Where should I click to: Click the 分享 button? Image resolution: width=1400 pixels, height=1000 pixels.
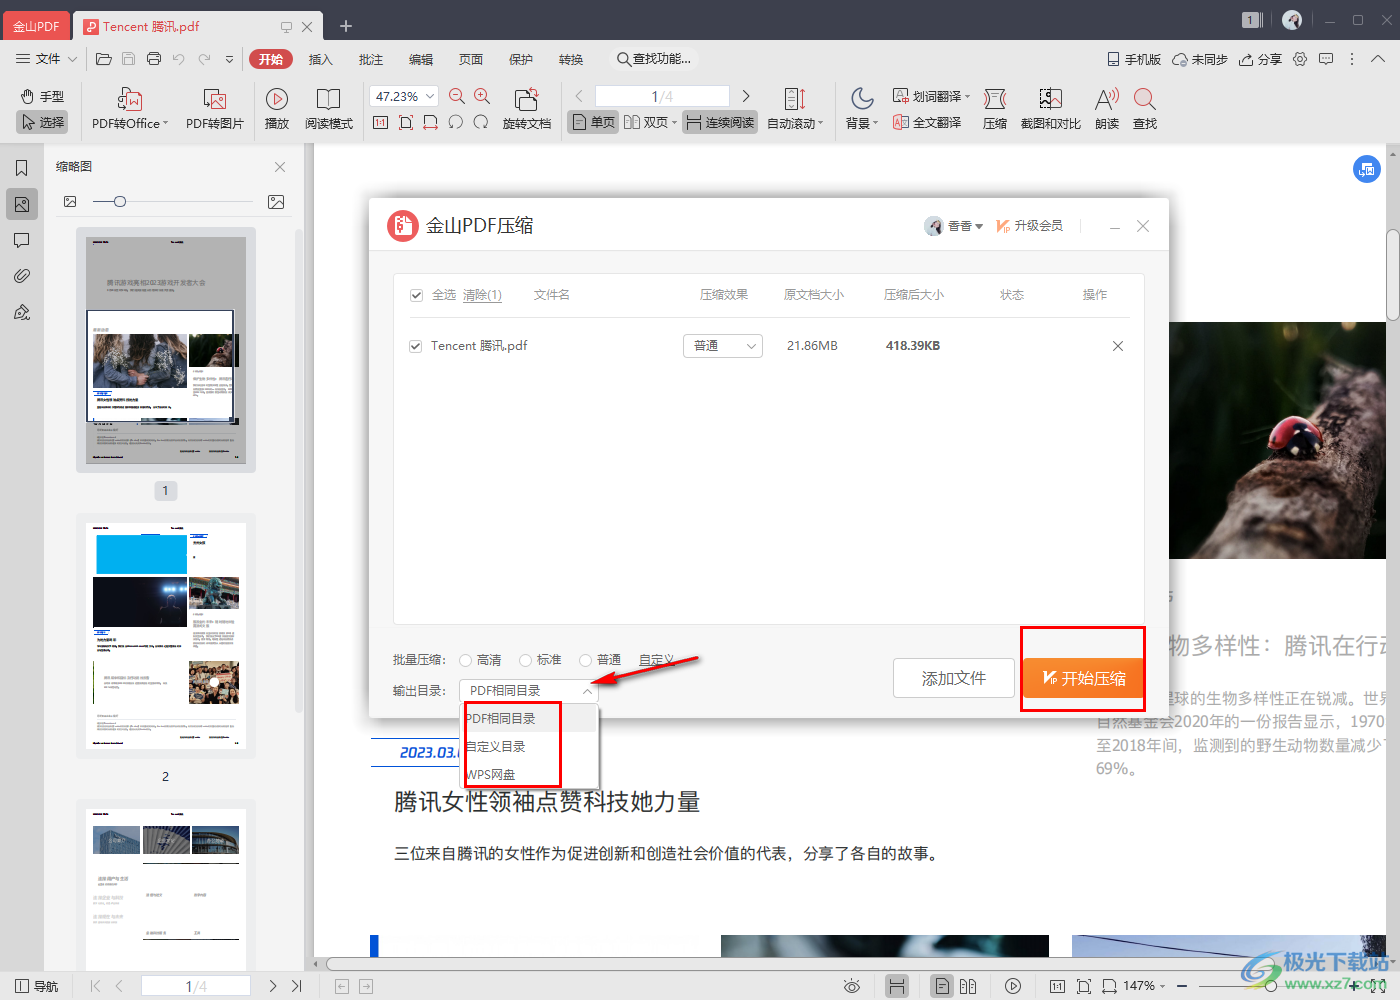[x=1260, y=59]
